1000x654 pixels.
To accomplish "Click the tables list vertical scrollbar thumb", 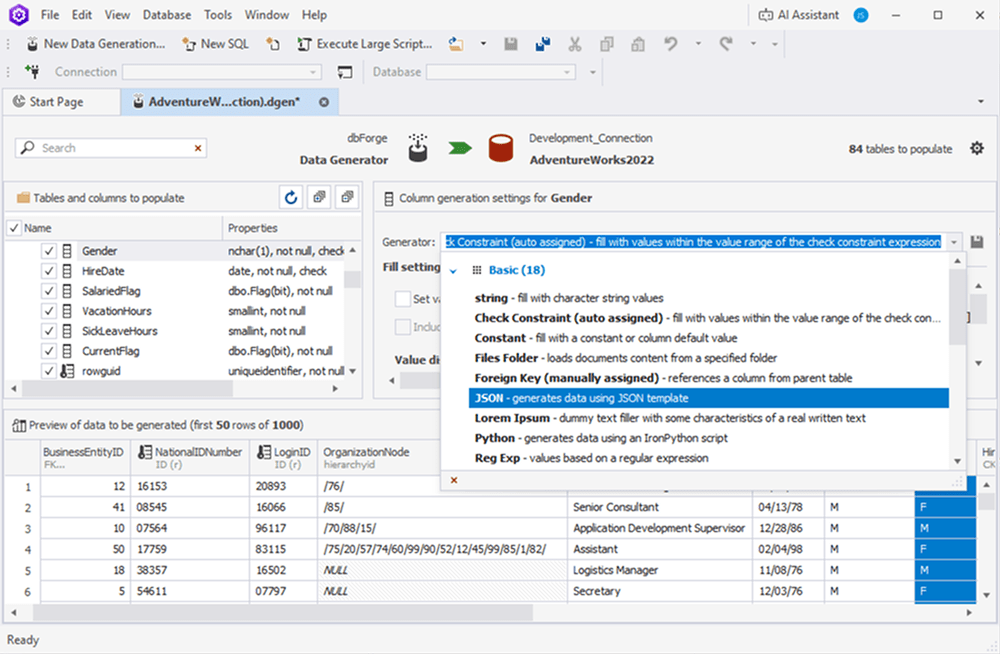I will [x=352, y=279].
